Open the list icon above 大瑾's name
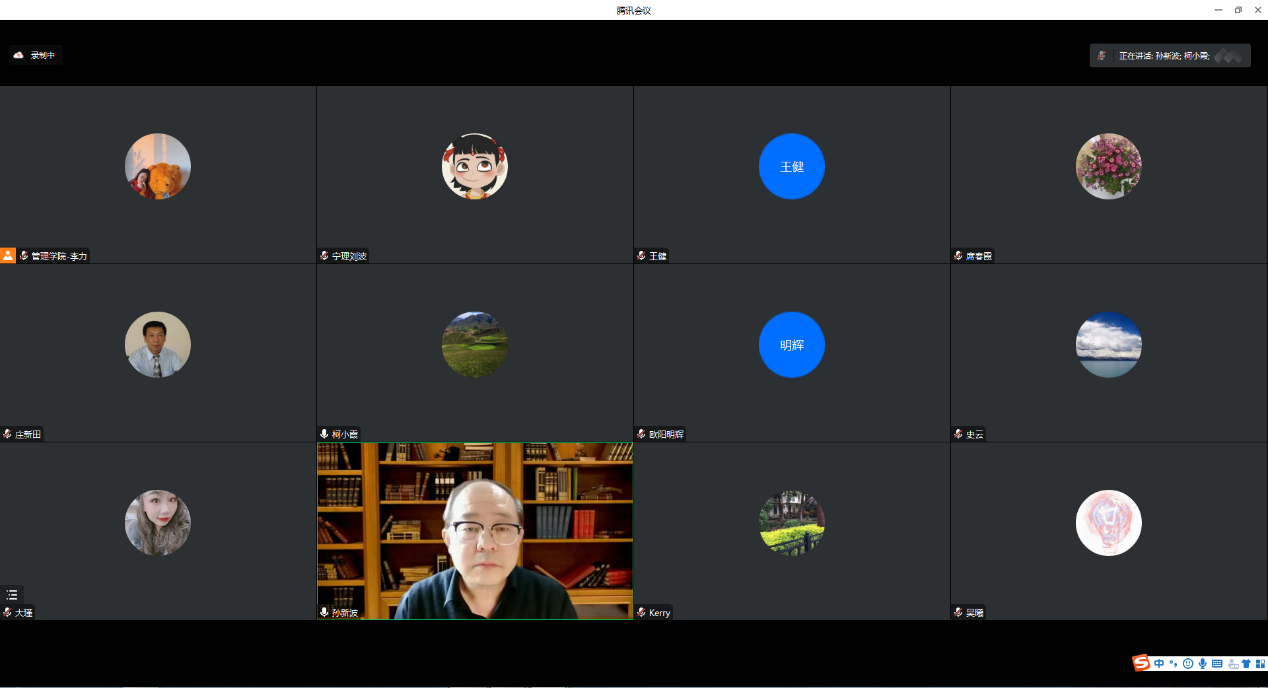The image size is (1268, 688). click(x=12, y=594)
